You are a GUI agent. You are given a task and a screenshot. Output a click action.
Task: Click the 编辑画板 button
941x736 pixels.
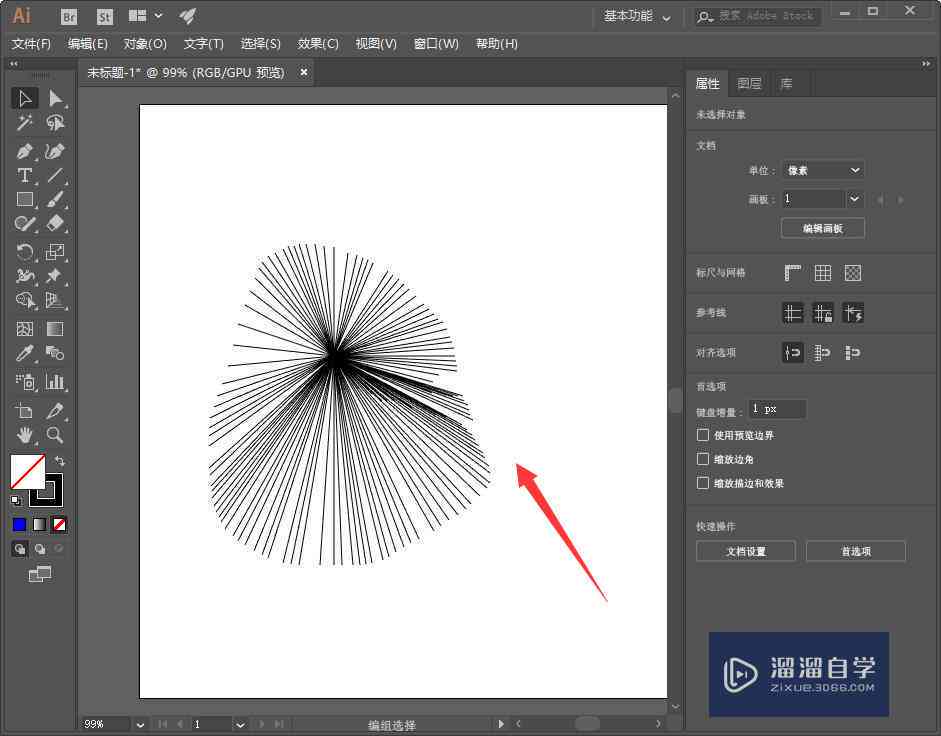[823, 228]
